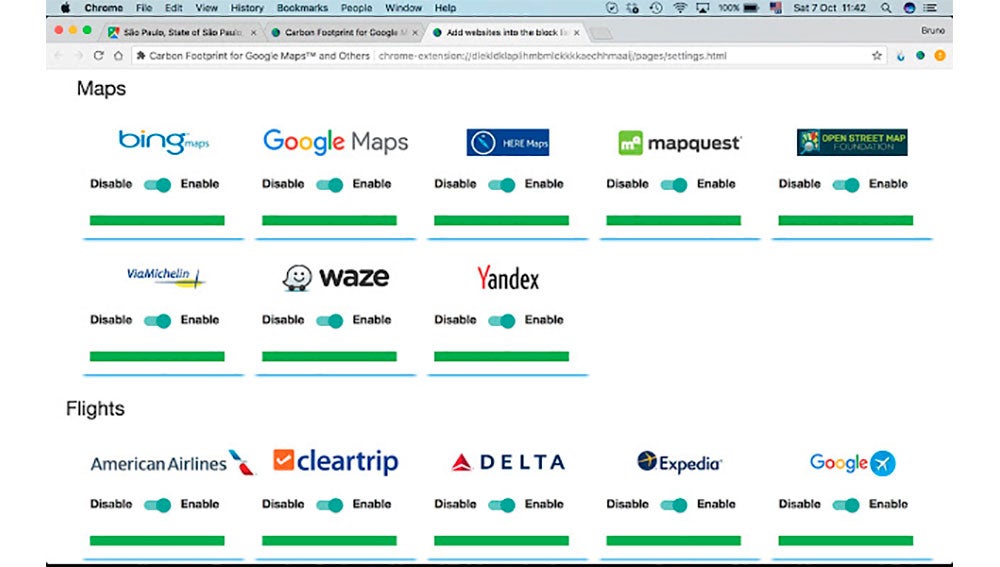The height and width of the screenshot is (567, 1000).
Task: Toggle the Bing Maps enable switch
Action: coord(158,185)
